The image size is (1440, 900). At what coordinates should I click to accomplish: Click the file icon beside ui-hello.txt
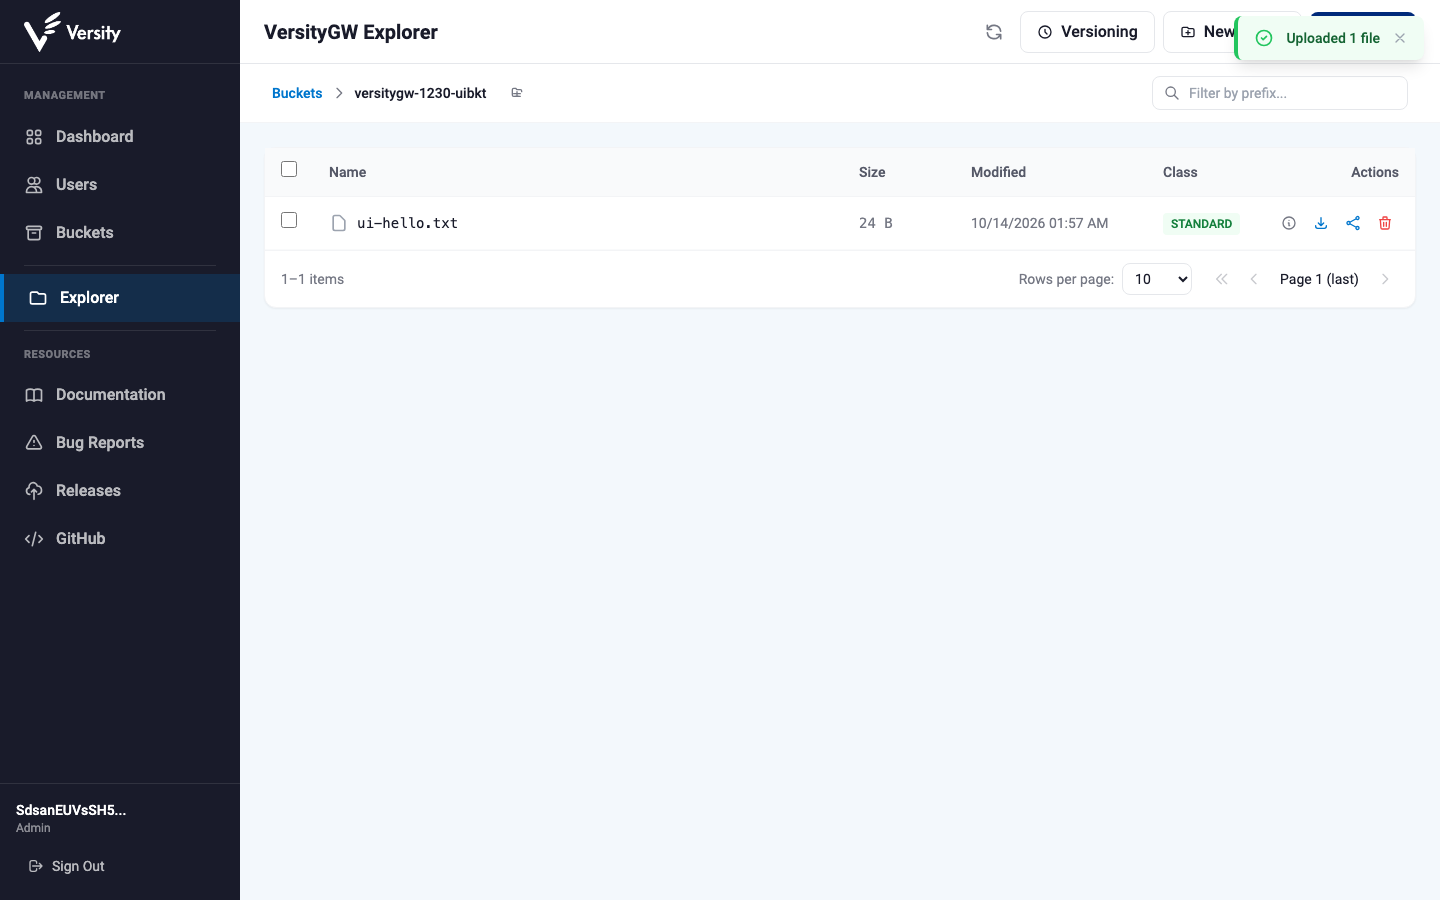(x=339, y=223)
